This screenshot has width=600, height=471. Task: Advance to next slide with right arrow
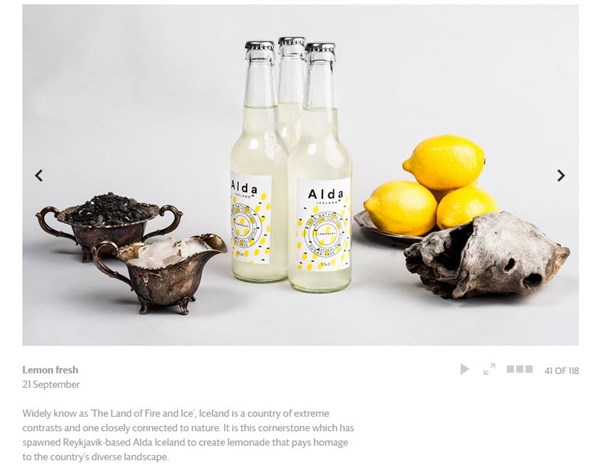click(561, 176)
